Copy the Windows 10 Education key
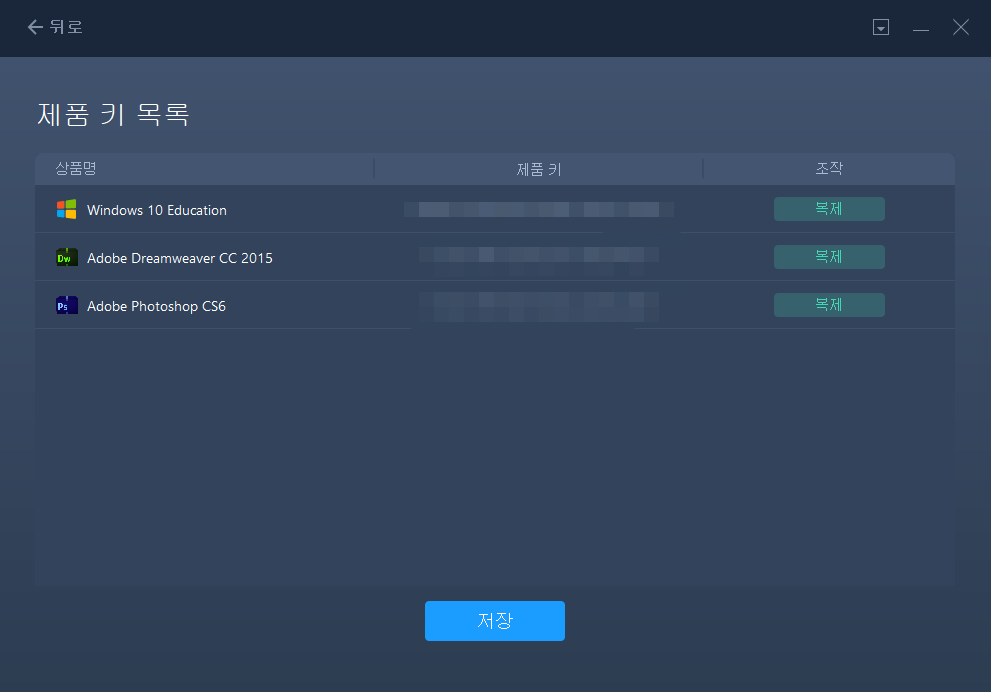 coord(829,209)
